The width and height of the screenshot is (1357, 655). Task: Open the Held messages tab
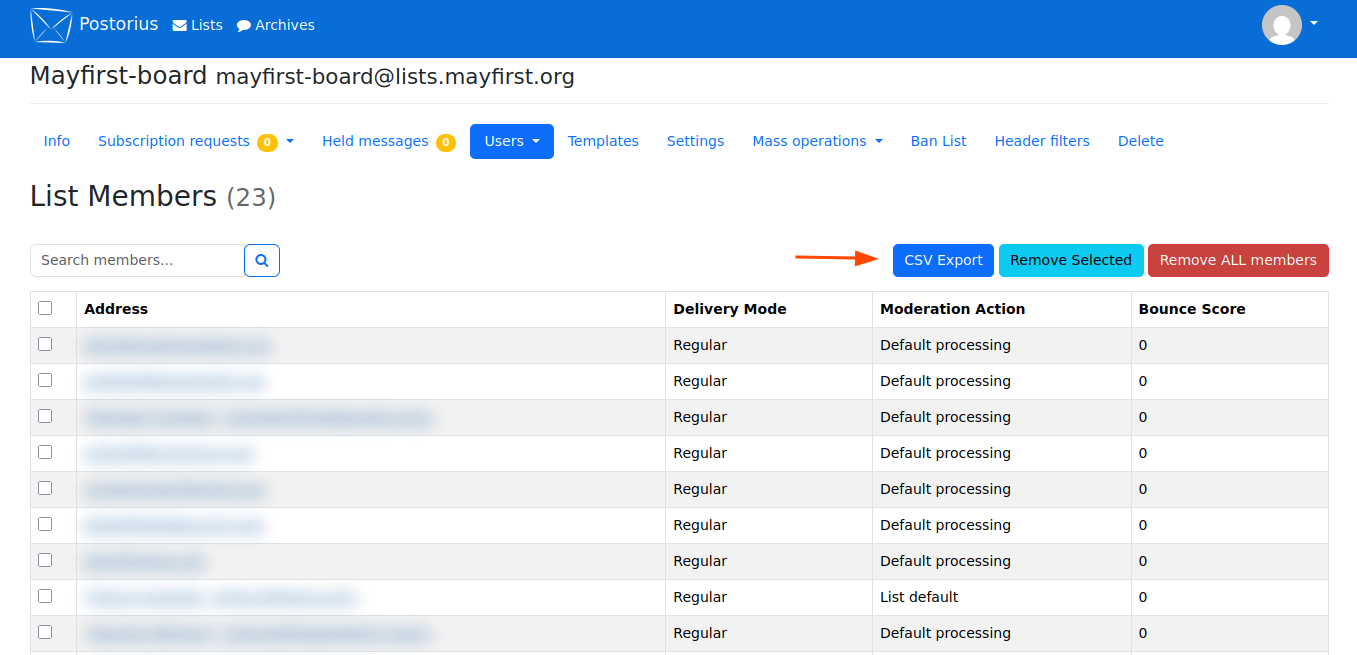click(x=388, y=142)
